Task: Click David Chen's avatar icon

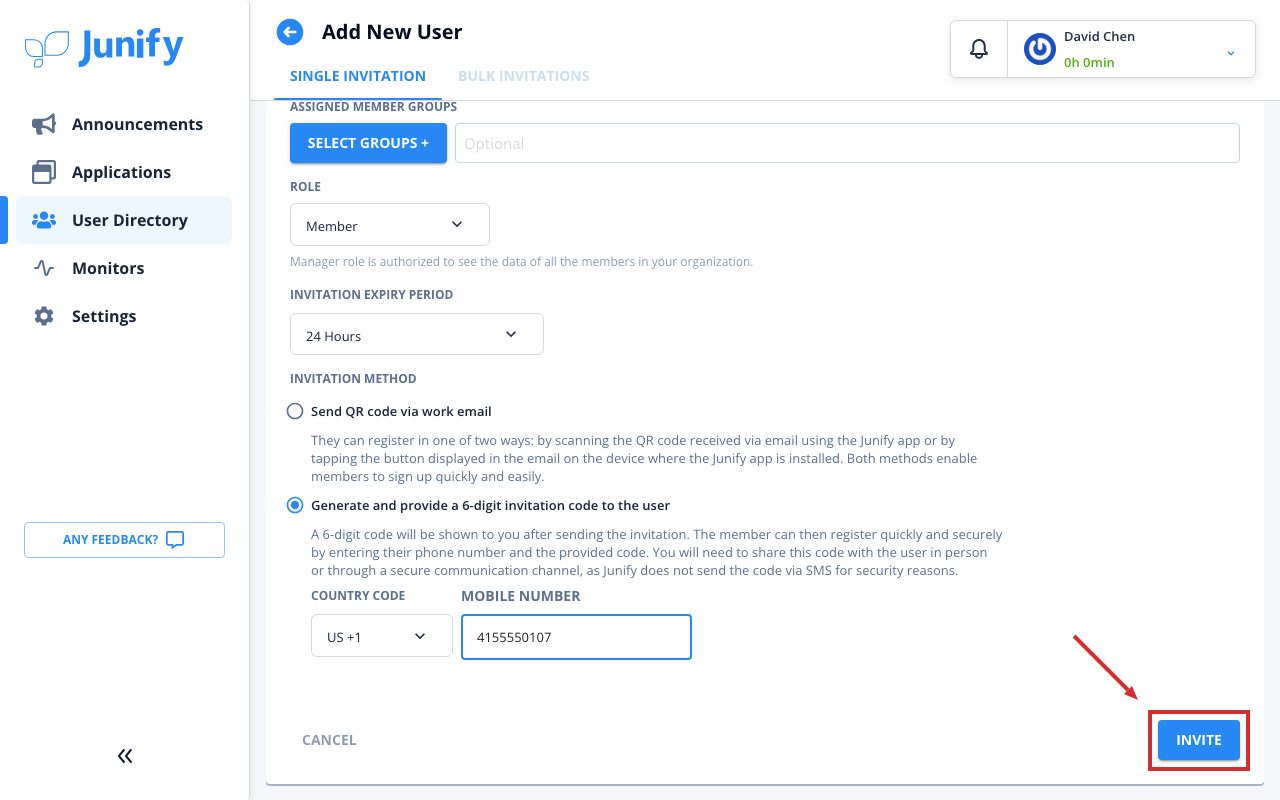Action: pyautogui.click(x=1040, y=49)
